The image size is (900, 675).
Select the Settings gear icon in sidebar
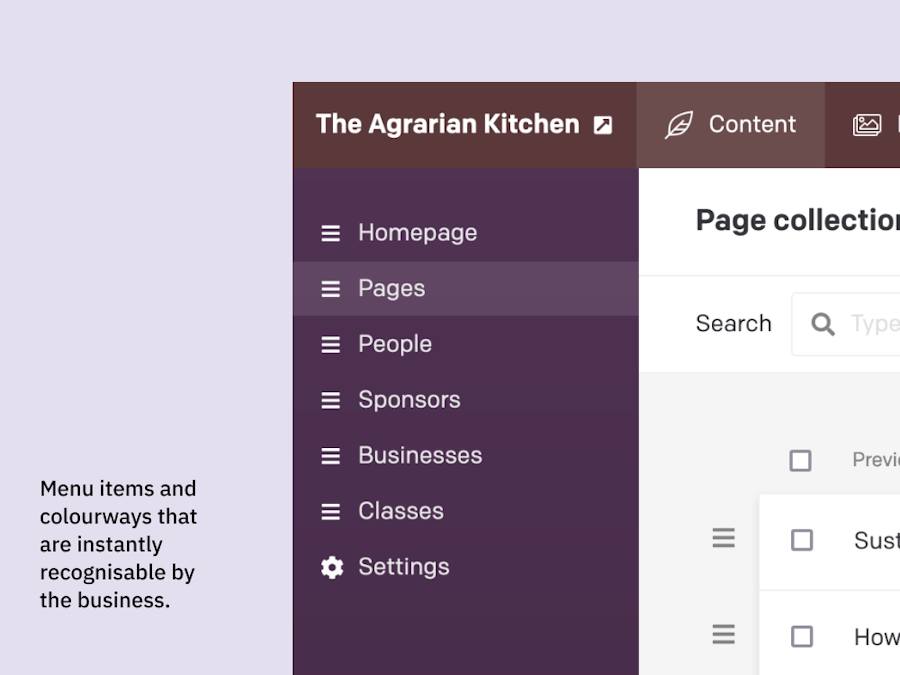[x=332, y=567]
